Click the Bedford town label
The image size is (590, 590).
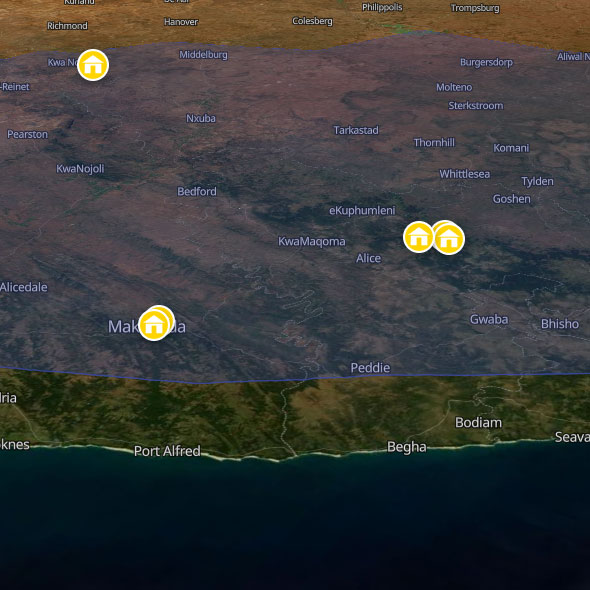coord(197,192)
